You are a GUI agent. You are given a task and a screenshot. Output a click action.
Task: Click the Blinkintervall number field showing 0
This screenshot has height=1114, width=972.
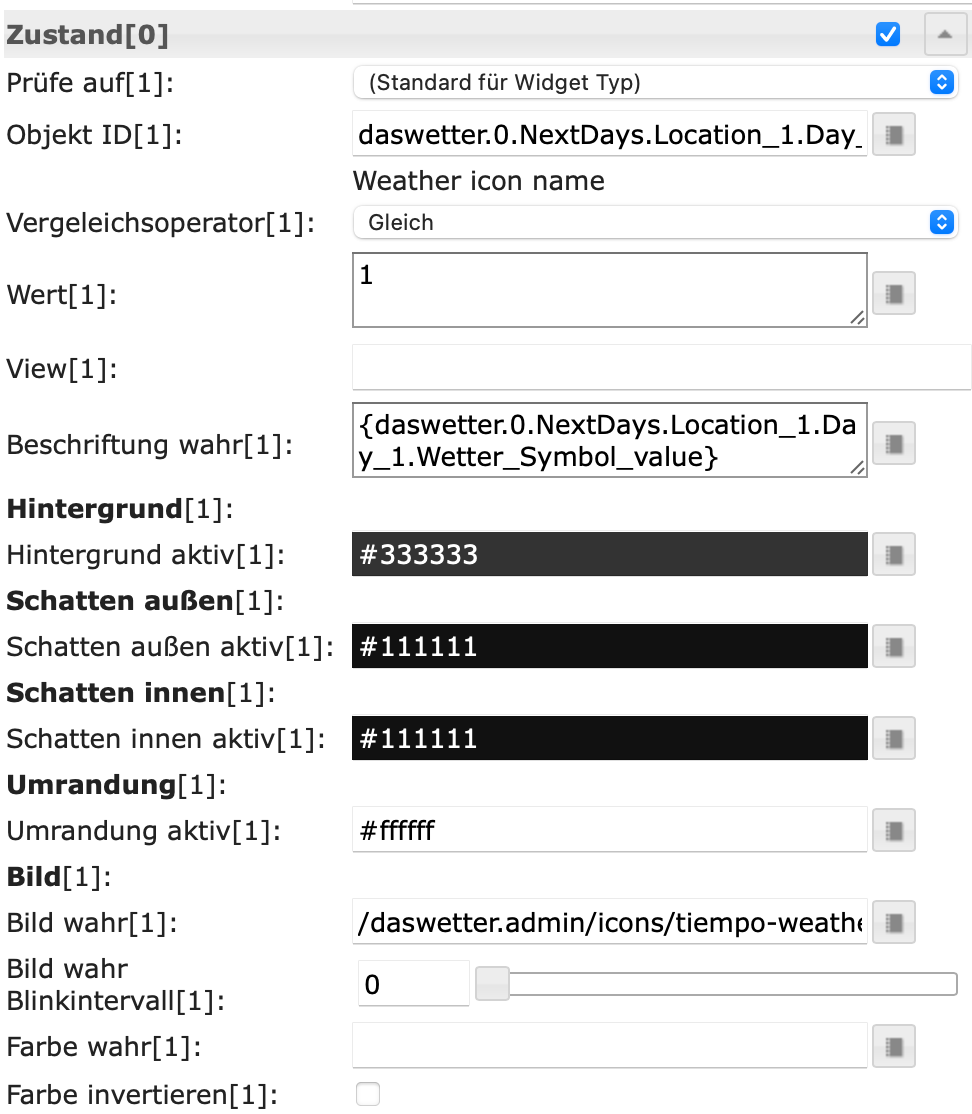pos(412,985)
